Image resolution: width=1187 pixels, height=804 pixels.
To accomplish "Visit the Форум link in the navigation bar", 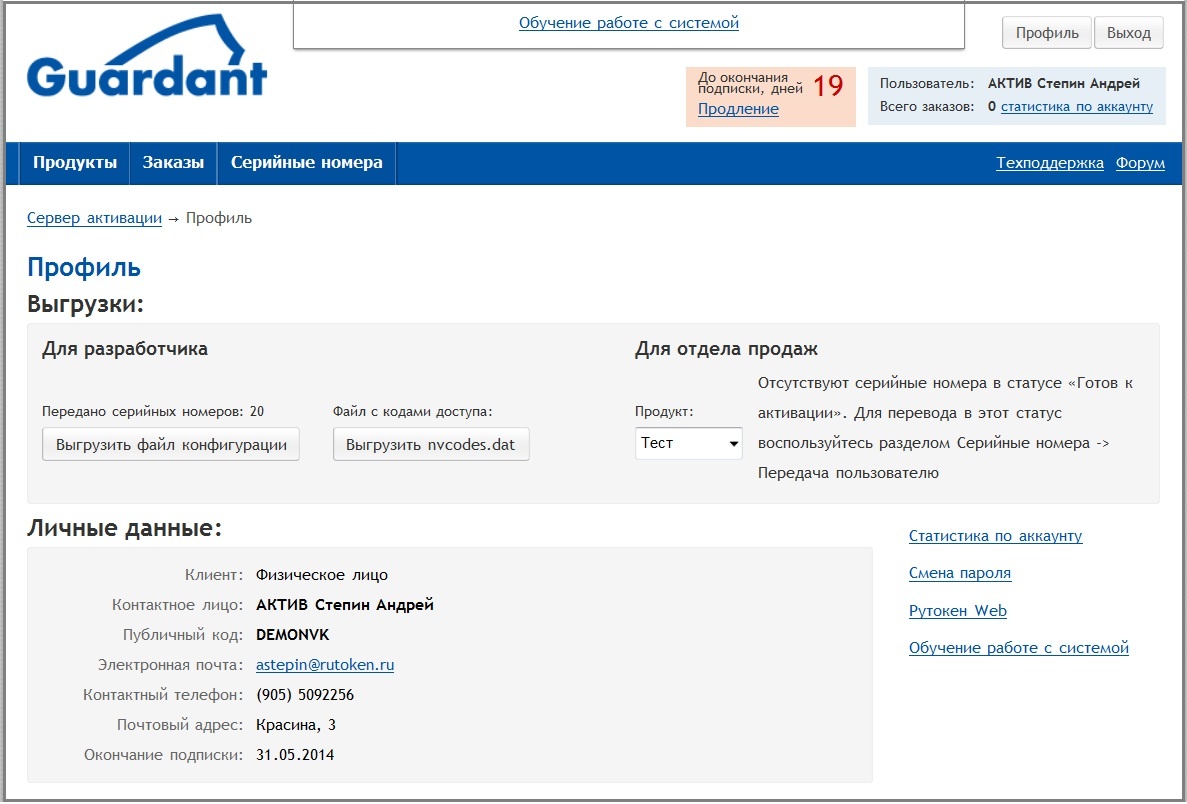I will pos(1140,163).
